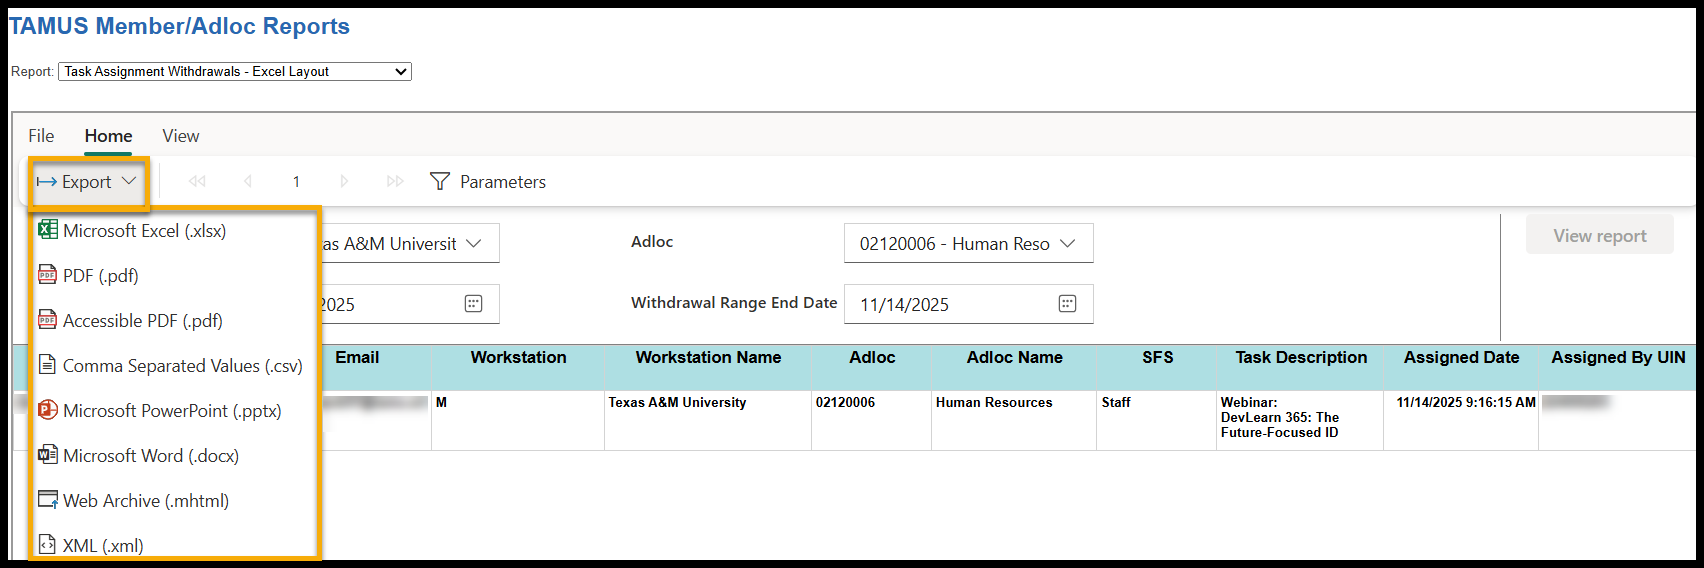Click the Parameters filter funnel icon
The image size is (1704, 568).
pos(439,181)
